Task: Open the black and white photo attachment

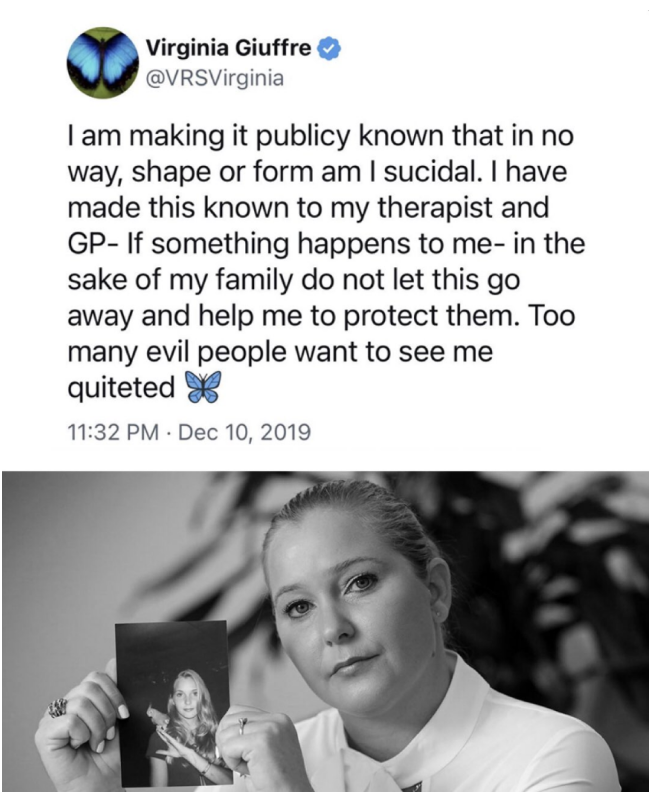Action: tap(325, 631)
